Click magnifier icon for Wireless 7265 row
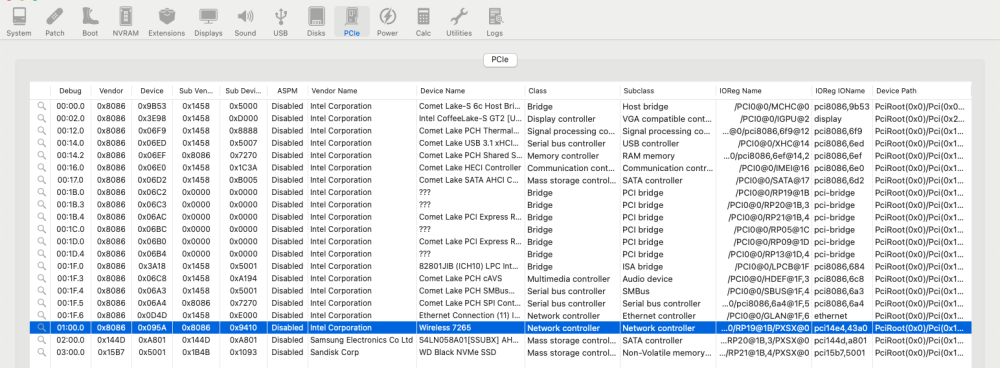The height and width of the screenshot is (368, 1000). [x=41, y=328]
